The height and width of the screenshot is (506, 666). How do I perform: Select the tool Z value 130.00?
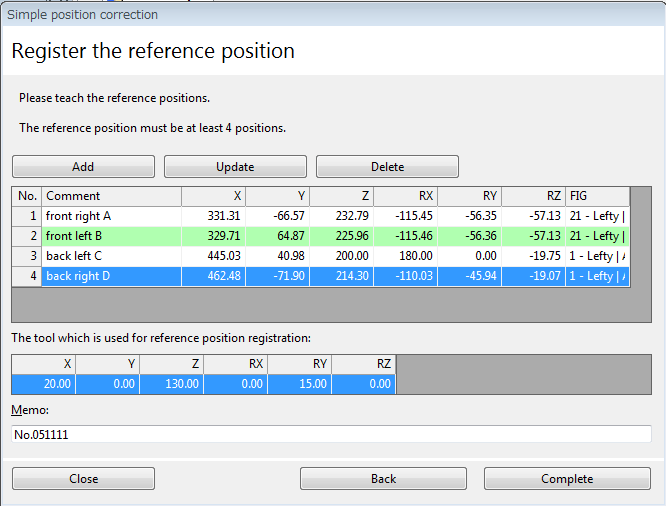(x=172, y=383)
